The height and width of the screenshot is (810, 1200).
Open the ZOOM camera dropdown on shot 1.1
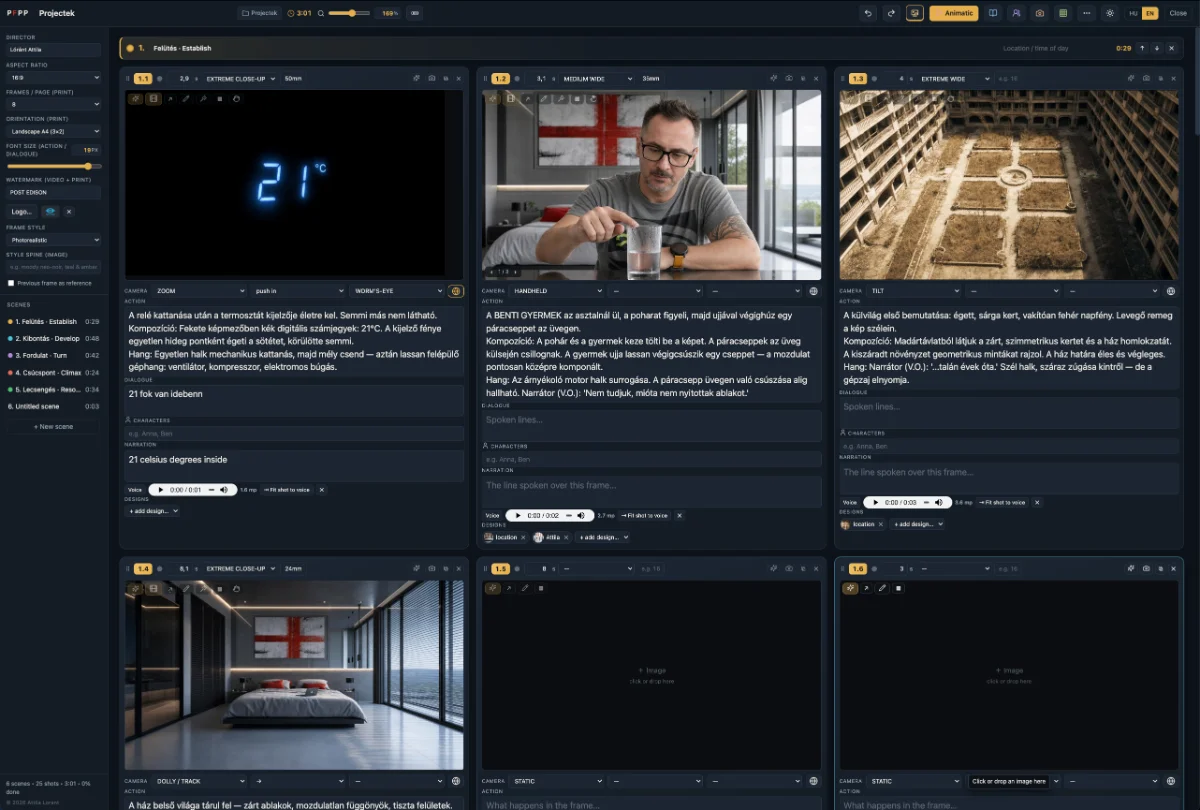coord(199,291)
